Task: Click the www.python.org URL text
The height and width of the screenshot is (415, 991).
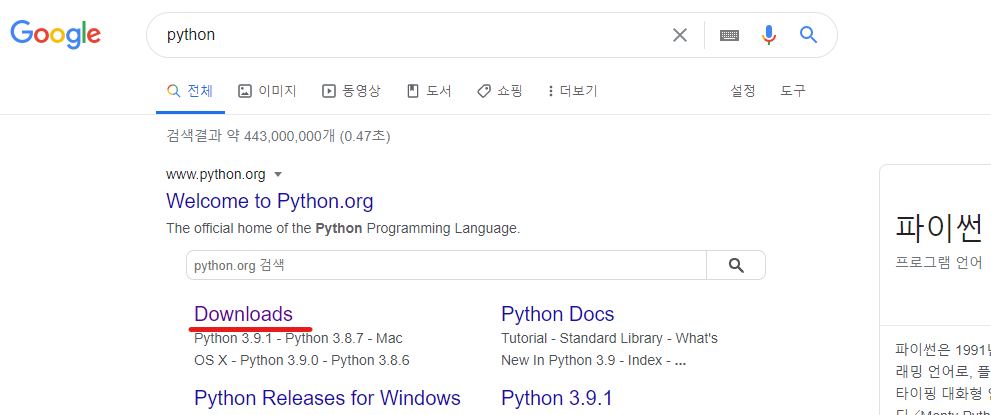Action: pos(216,174)
